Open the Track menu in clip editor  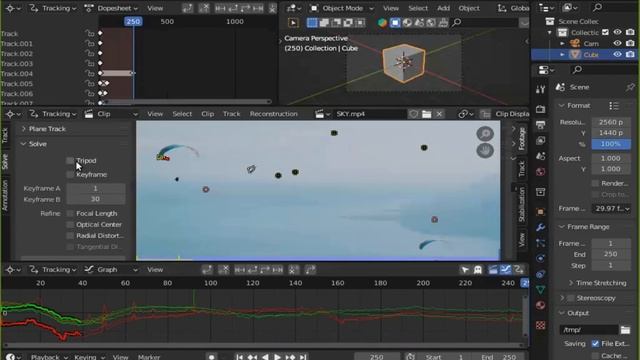[231, 114]
